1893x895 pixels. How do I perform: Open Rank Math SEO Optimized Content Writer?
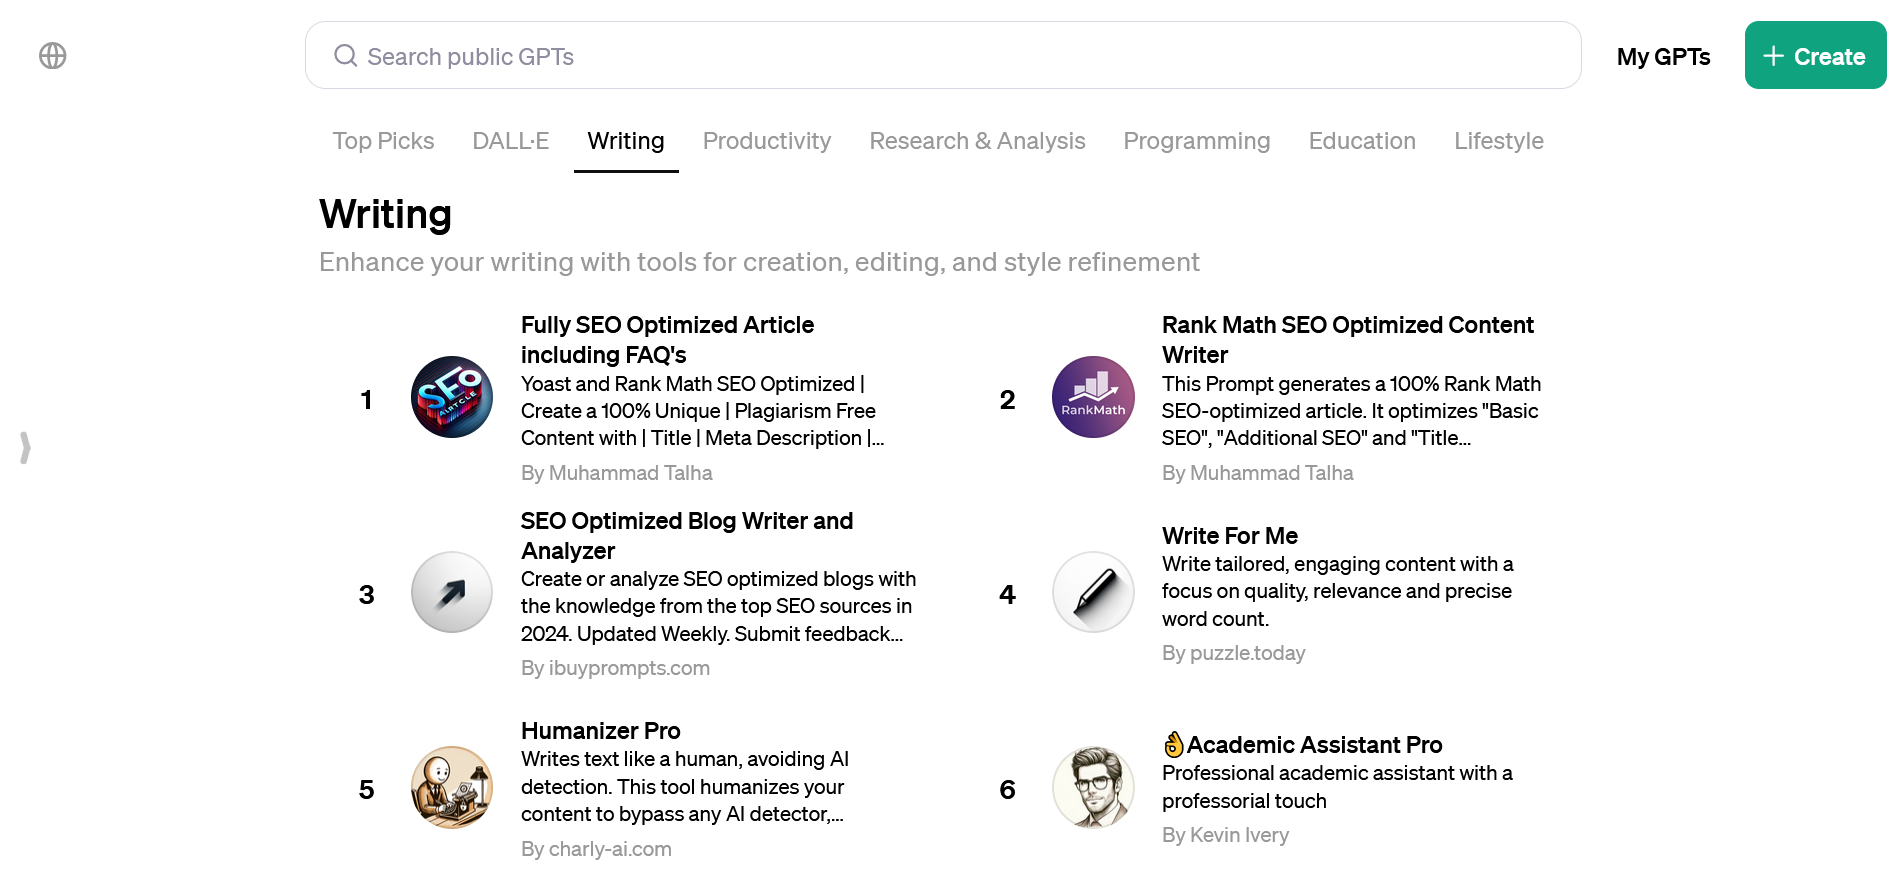point(1347,340)
